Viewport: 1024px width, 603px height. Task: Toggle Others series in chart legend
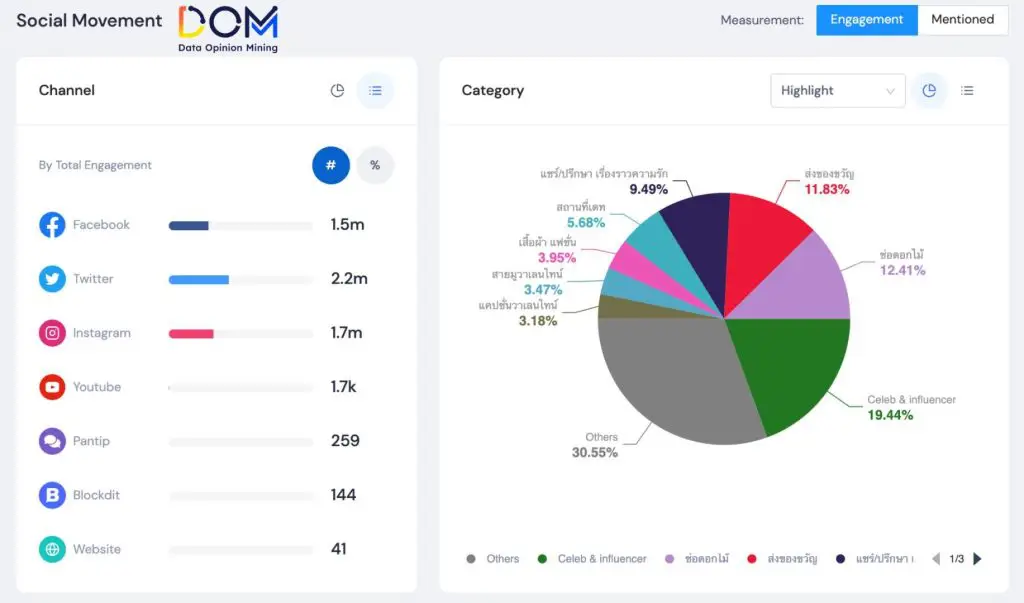tap(494, 559)
